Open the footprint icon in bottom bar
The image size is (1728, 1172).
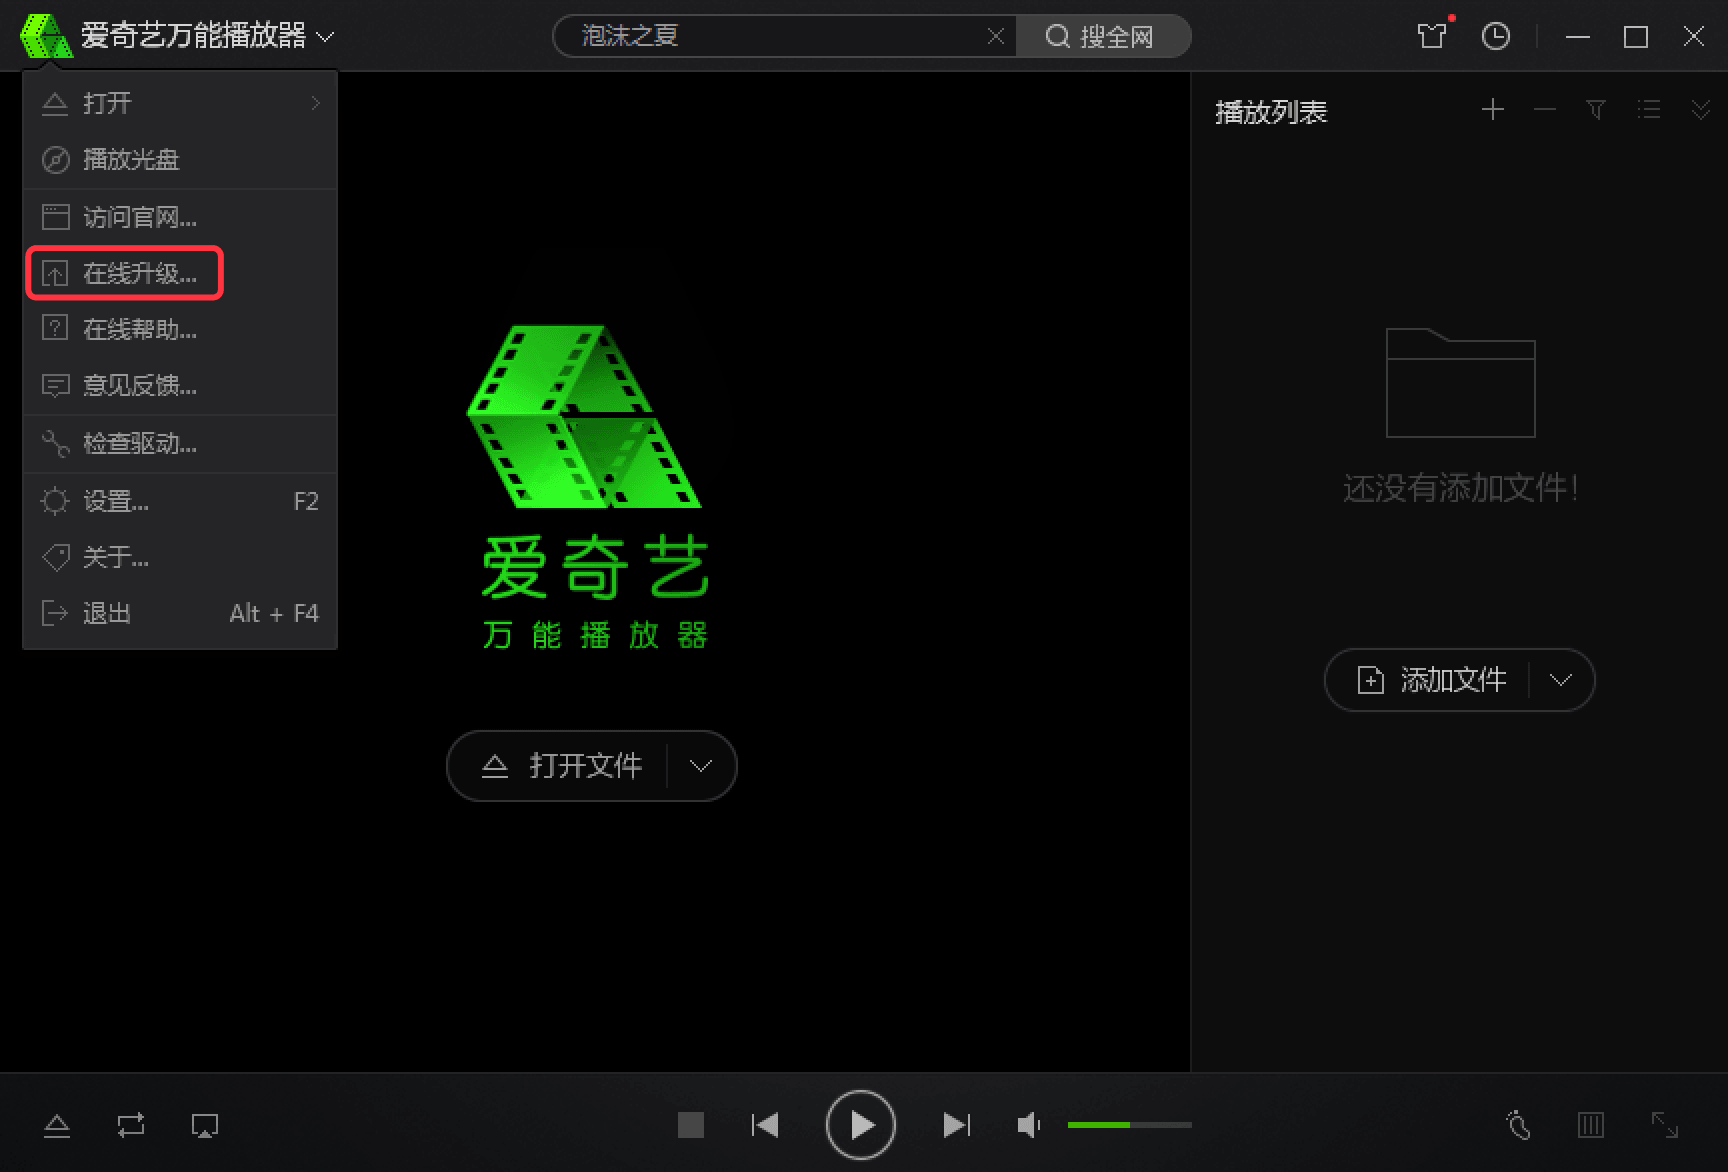click(1518, 1125)
